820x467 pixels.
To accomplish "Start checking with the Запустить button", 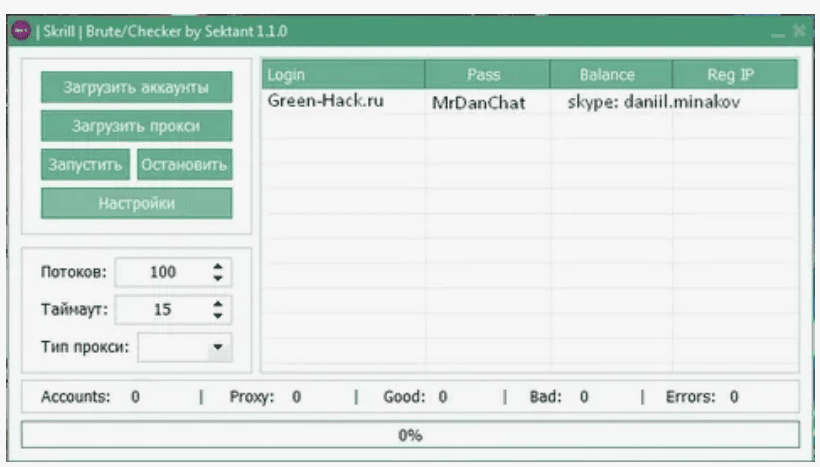I will (x=85, y=164).
